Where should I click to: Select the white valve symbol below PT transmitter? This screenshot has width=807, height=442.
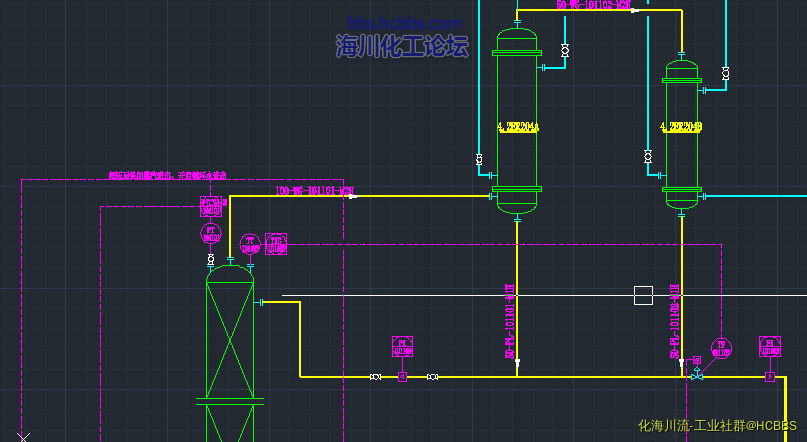pos(211,259)
